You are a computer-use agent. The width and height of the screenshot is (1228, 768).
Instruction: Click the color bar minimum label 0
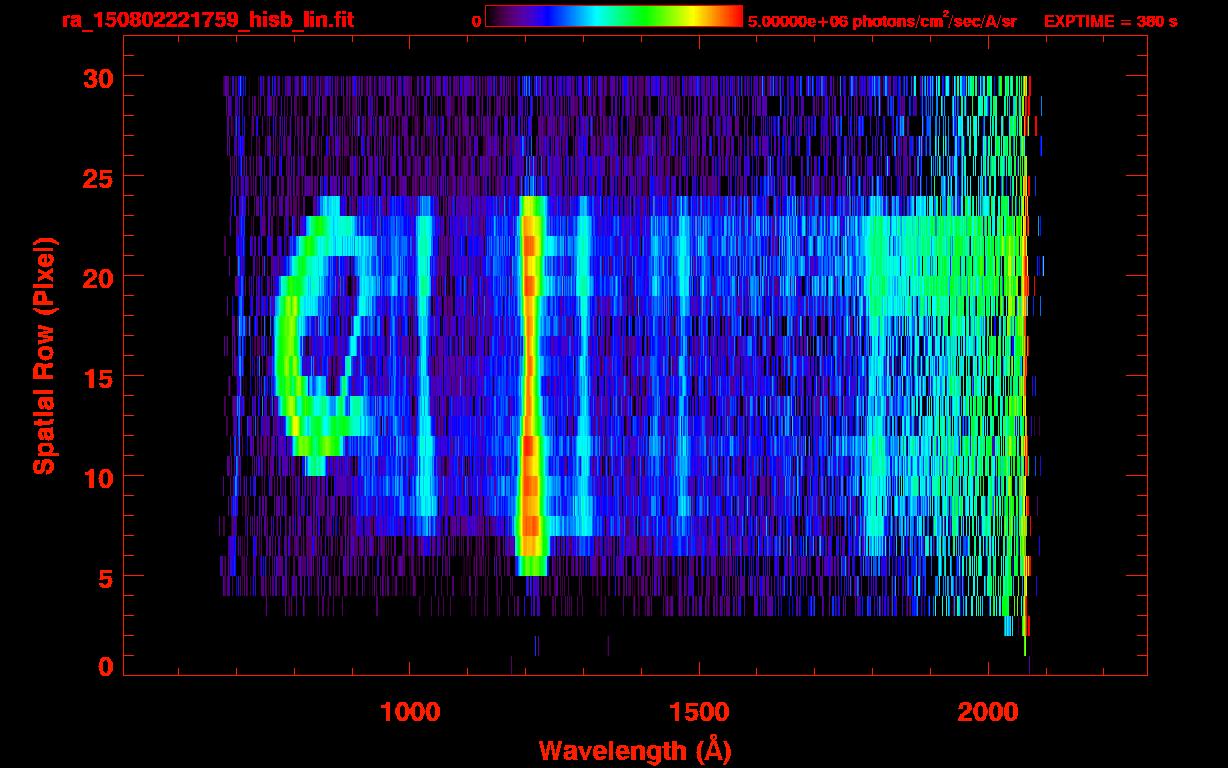point(477,21)
